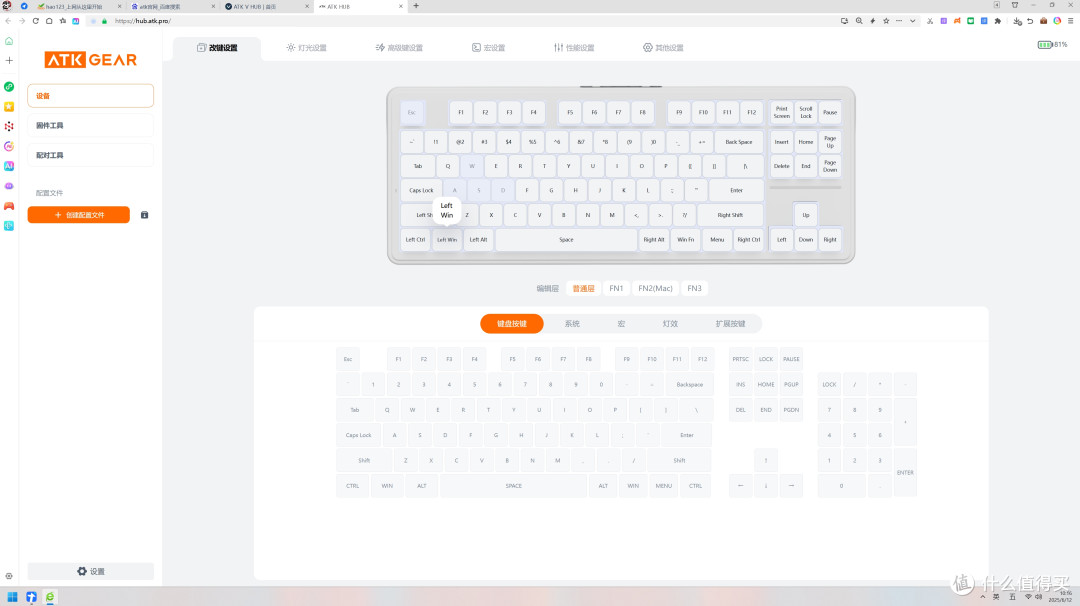Select the Print Screen key on keyboard preview
1080x606 pixels.
782,112
